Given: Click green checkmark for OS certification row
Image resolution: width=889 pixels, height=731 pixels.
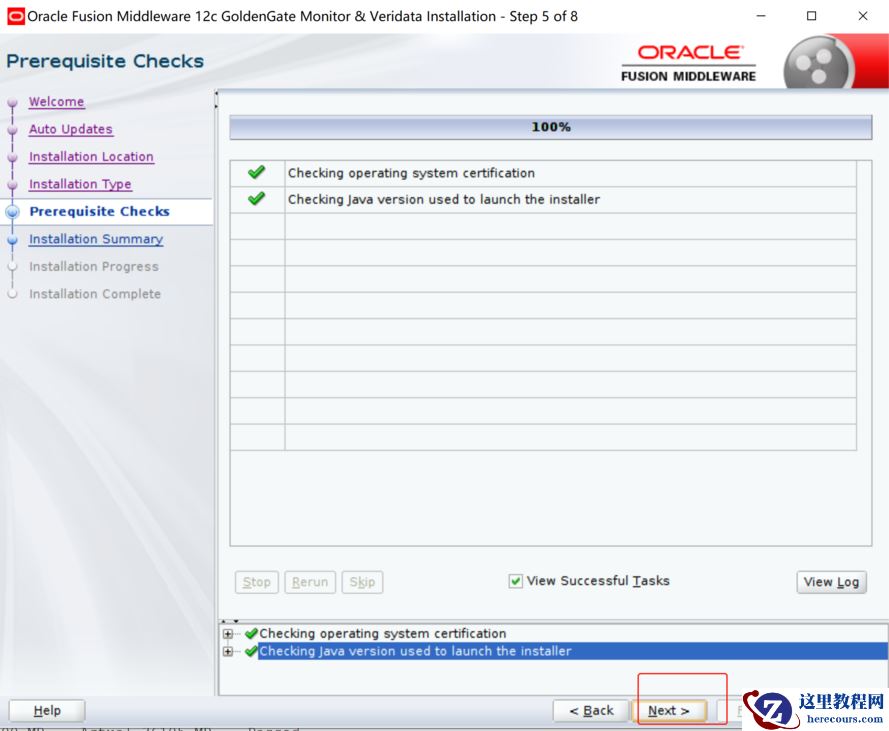Looking at the screenshot, I should click(x=257, y=172).
